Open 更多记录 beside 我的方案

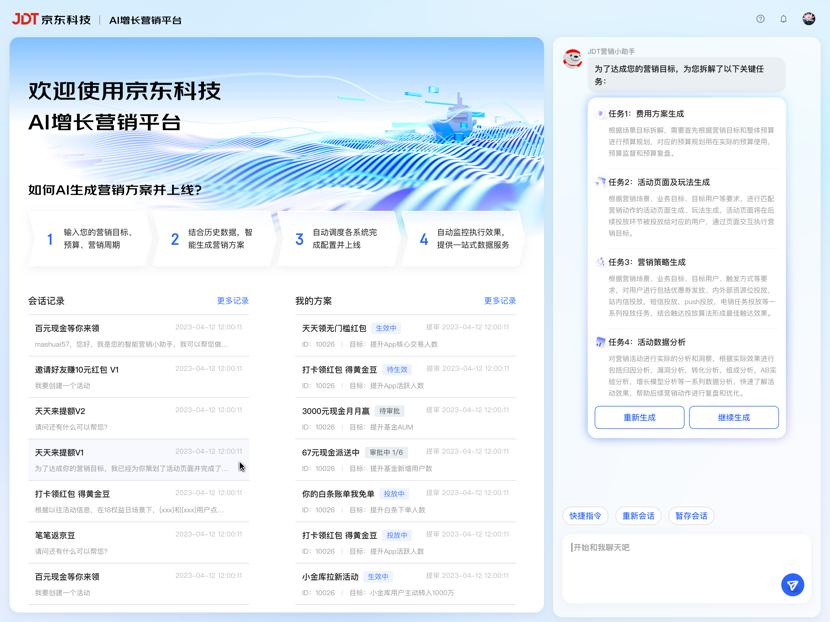500,301
